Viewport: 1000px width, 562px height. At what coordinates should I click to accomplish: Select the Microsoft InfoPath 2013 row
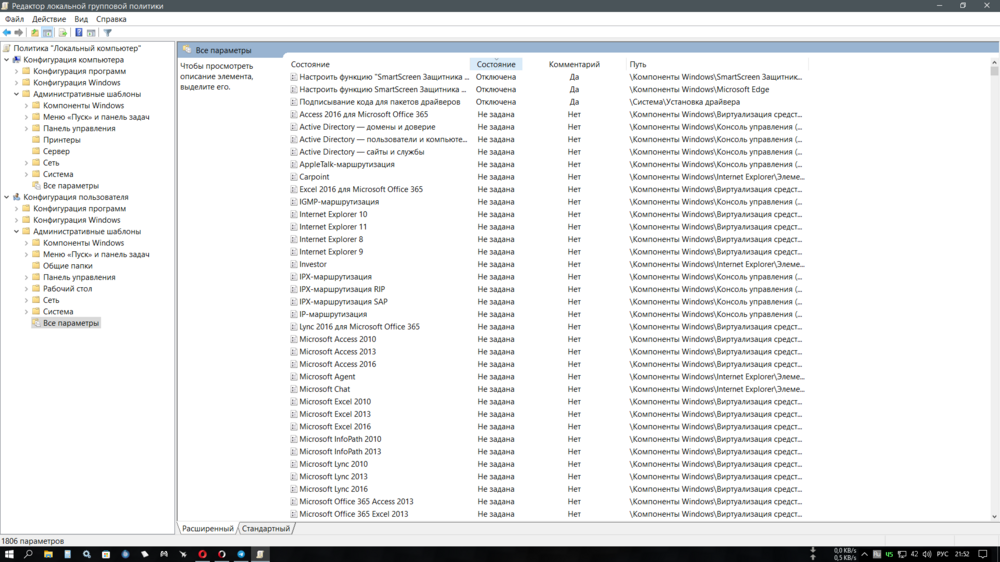[x=547, y=452]
